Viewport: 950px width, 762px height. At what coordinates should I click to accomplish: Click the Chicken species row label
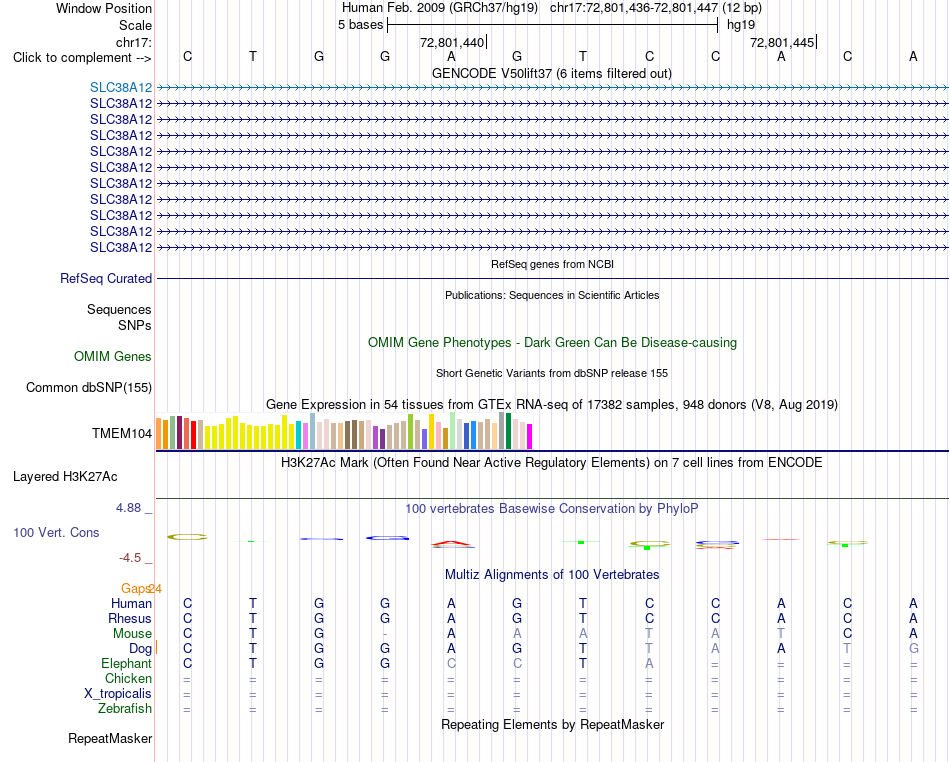coord(128,679)
